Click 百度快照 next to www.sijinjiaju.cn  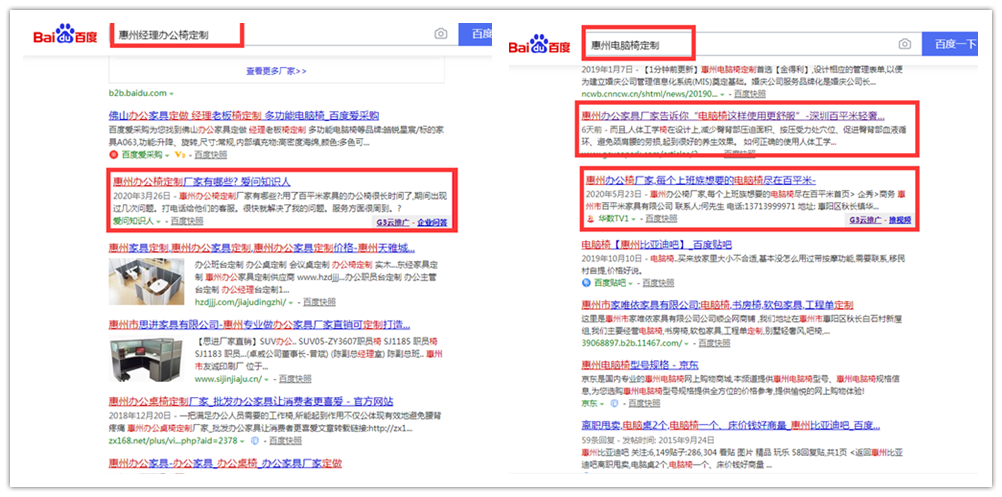pyautogui.click(x=295, y=379)
